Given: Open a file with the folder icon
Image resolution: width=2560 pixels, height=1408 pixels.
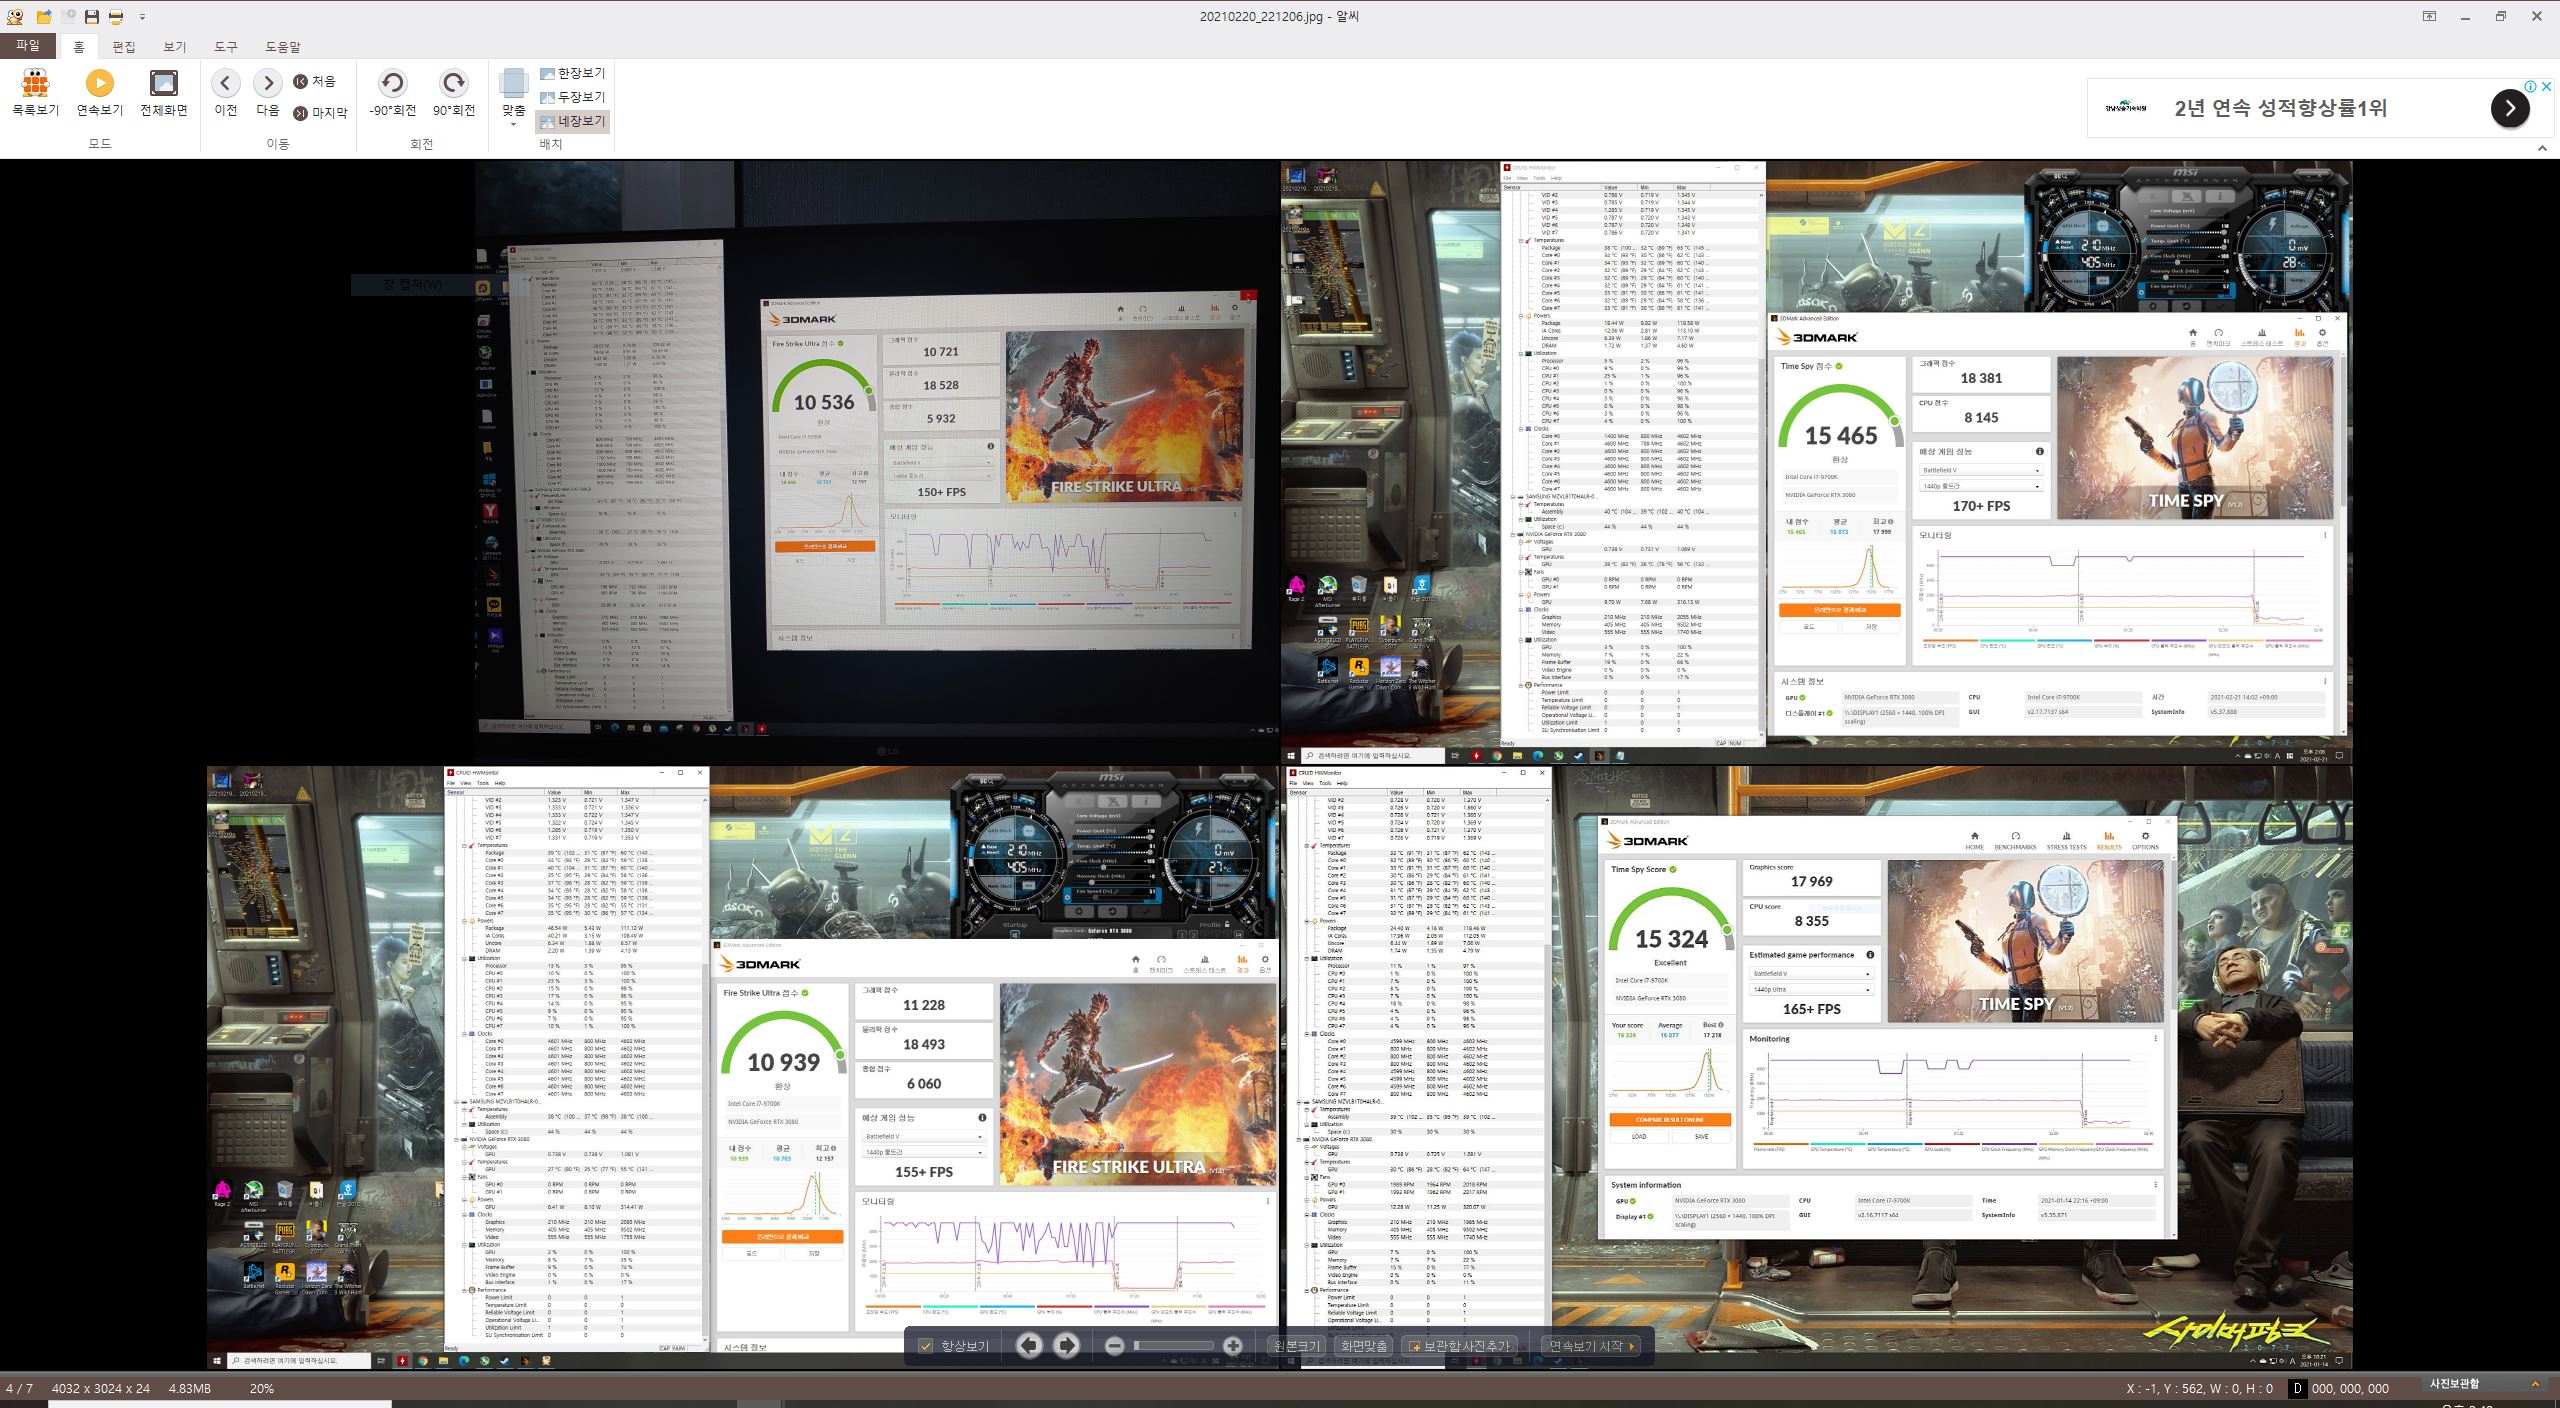Looking at the screenshot, I should pos(44,16).
